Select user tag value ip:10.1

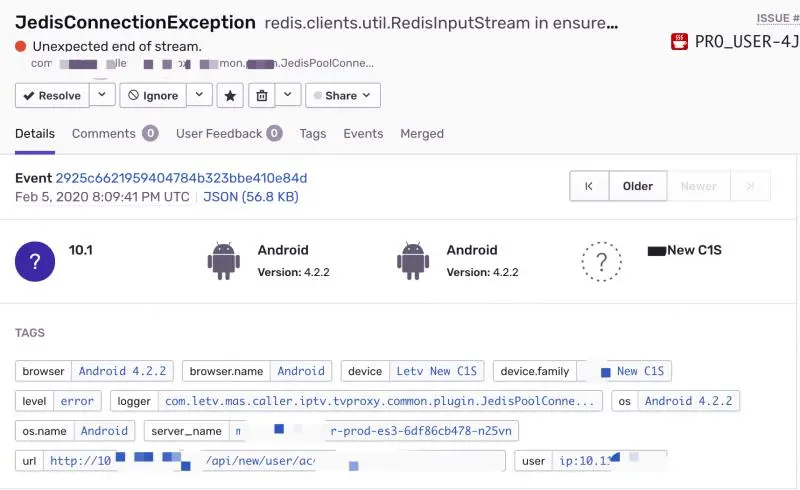pyautogui.click(x=610, y=461)
